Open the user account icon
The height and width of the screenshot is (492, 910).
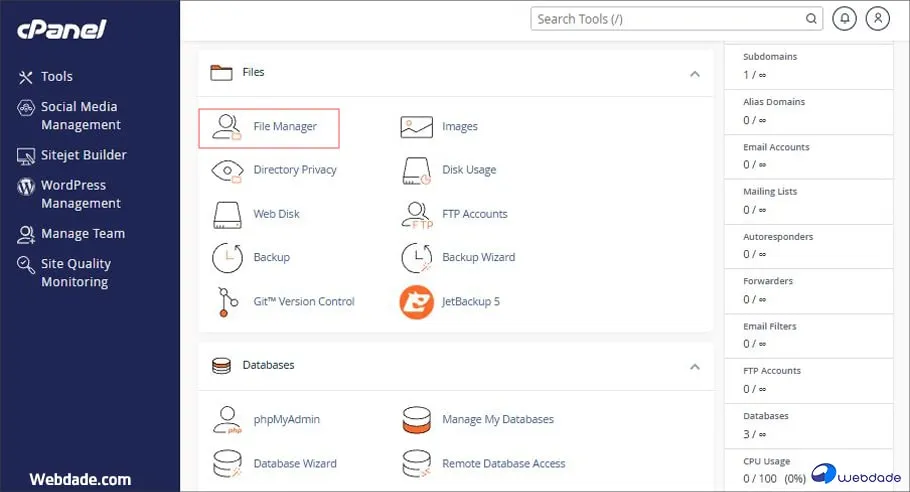pos(877,18)
